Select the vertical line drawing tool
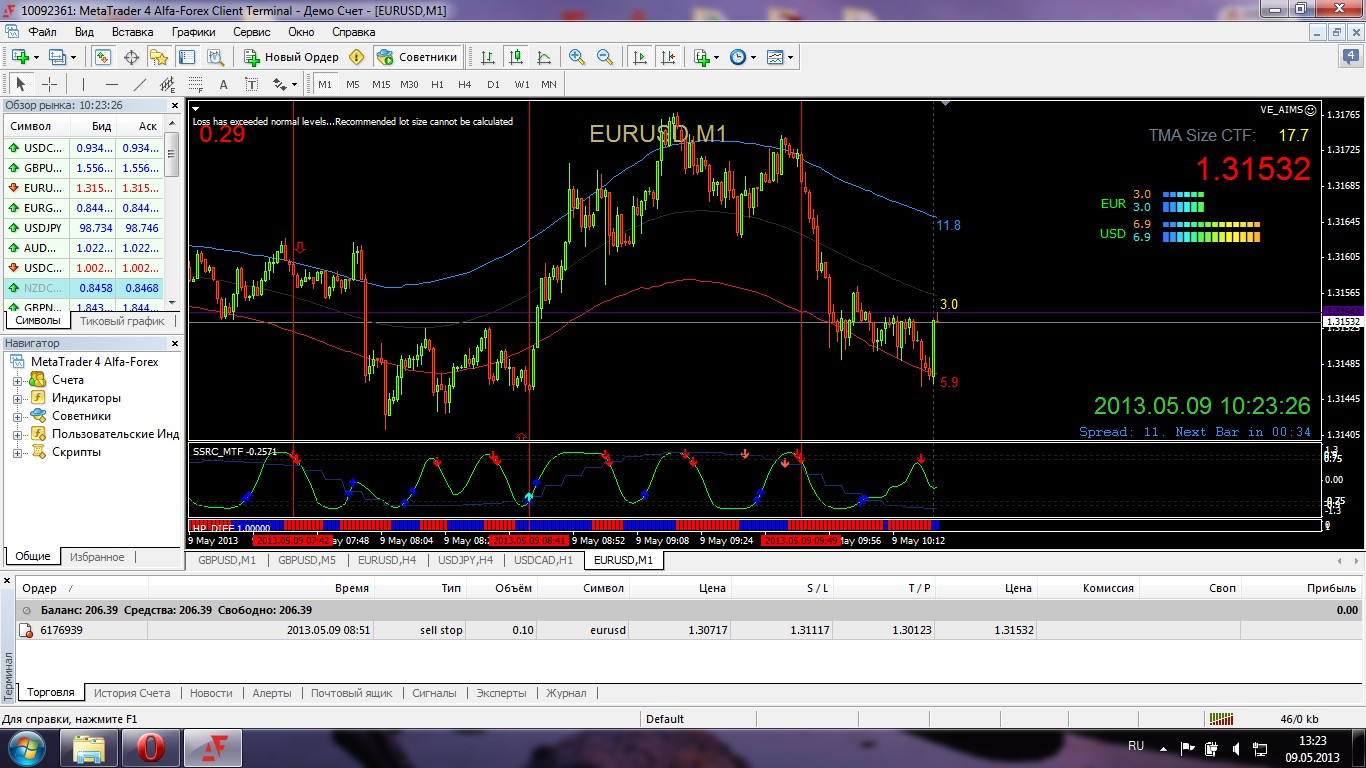This screenshot has width=1366, height=768. tap(84, 84)
